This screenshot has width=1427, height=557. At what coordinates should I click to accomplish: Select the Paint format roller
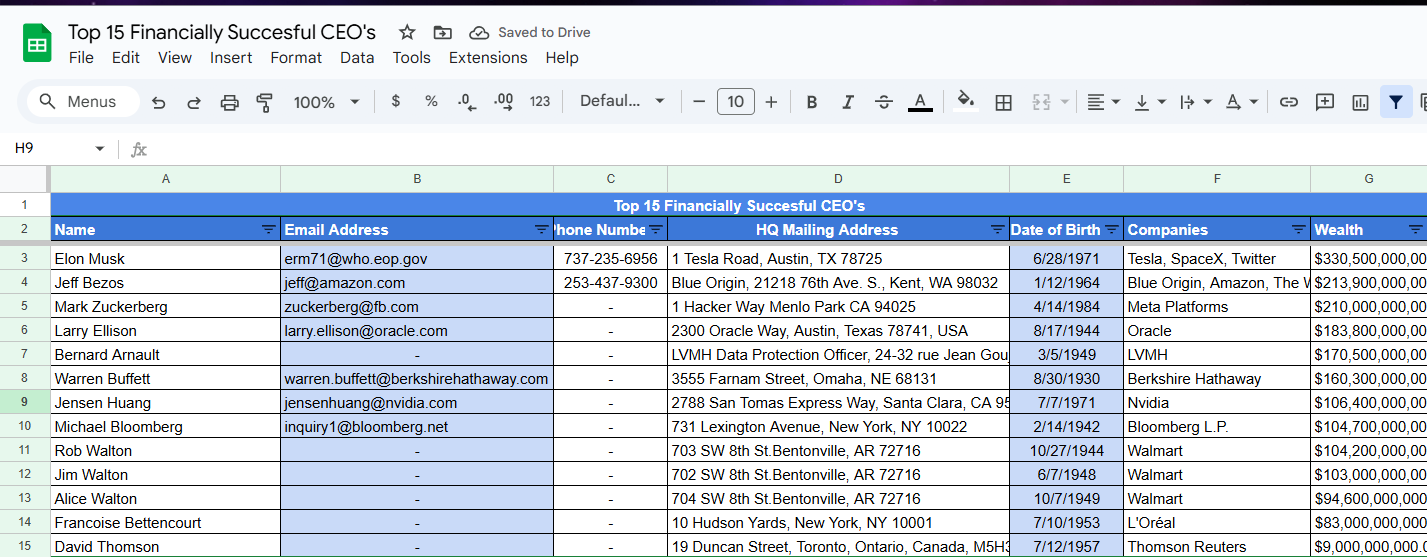pyautogui.click(x=265, y=102)
